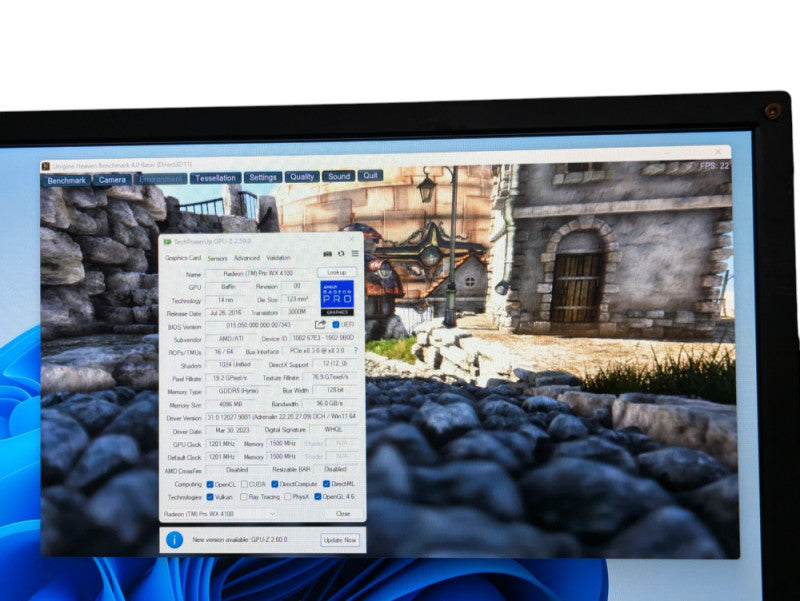
Task: Click the FPS counter in Heaven
Action: 714,166
